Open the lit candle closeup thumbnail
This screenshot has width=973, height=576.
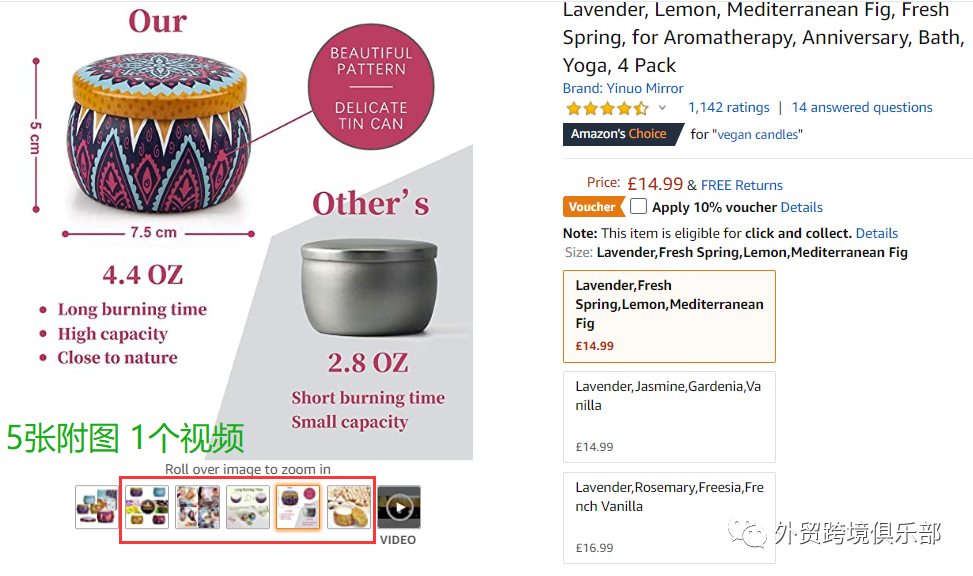coord(349,507)
